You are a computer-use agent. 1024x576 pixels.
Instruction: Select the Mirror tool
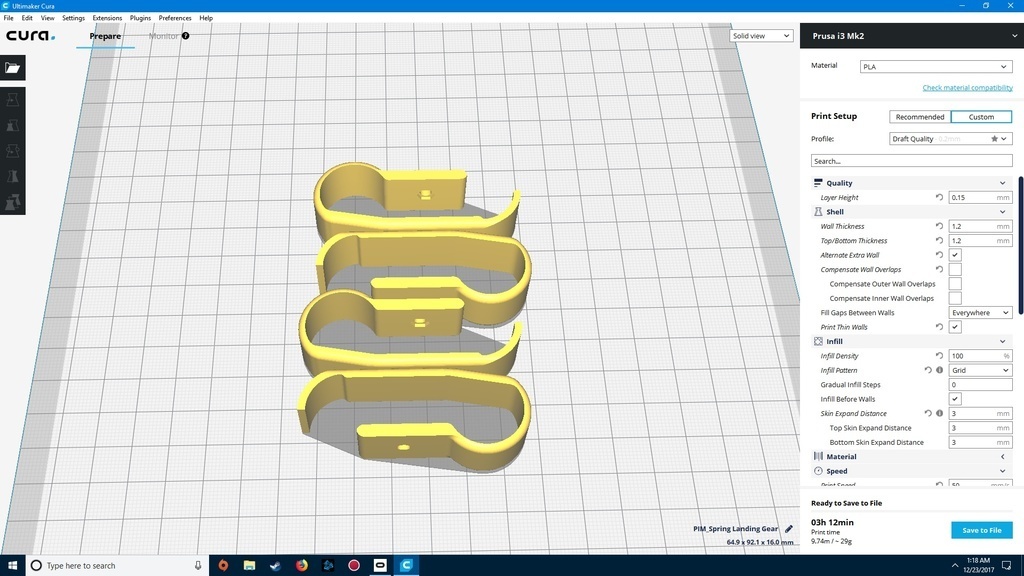point(13,175)
